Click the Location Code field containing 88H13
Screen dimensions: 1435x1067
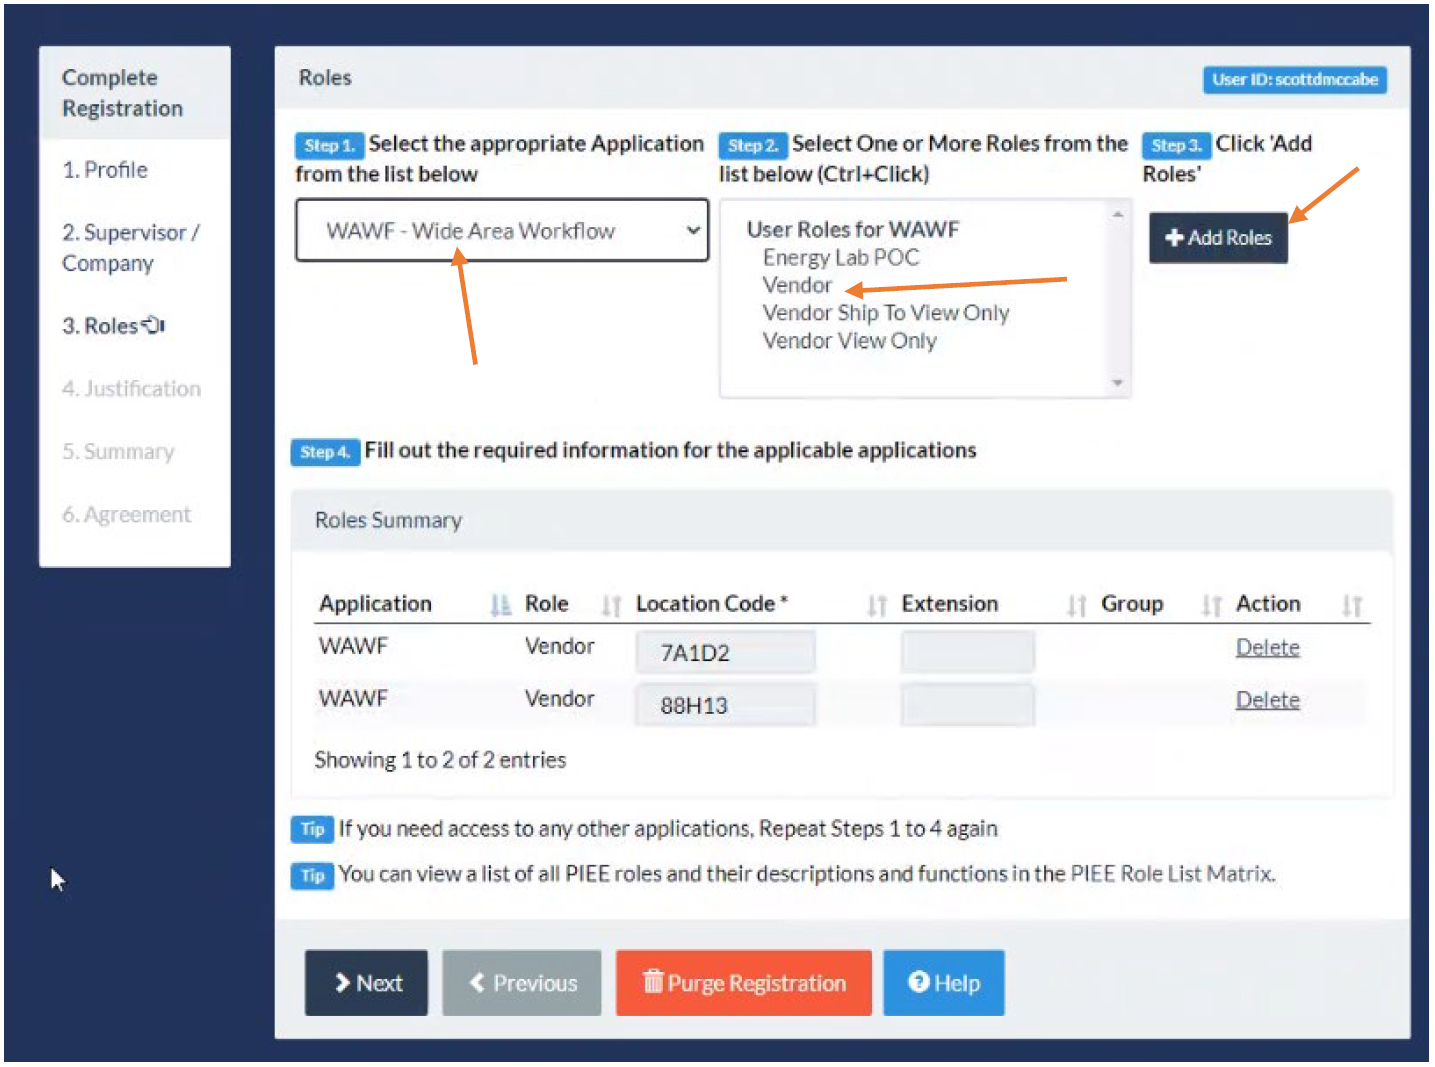click(726, 705)
